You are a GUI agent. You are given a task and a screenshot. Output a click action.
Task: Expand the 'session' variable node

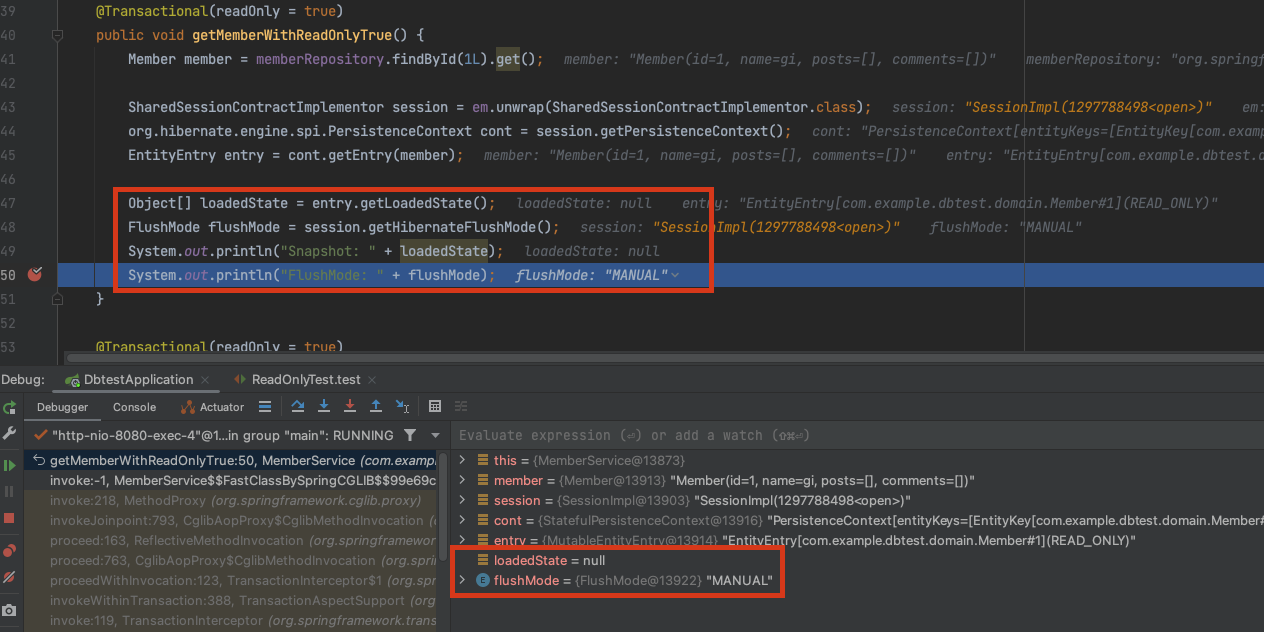point(462,500)
